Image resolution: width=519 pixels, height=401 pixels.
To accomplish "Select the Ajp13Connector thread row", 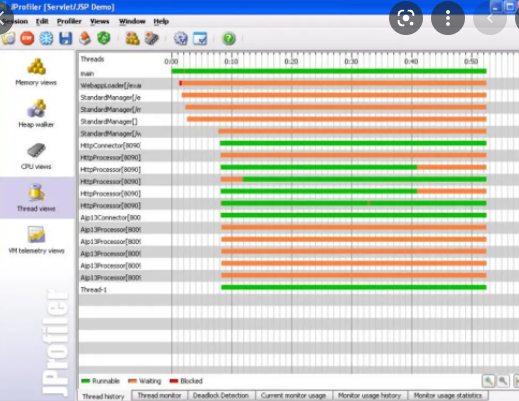I will [299, 216].
